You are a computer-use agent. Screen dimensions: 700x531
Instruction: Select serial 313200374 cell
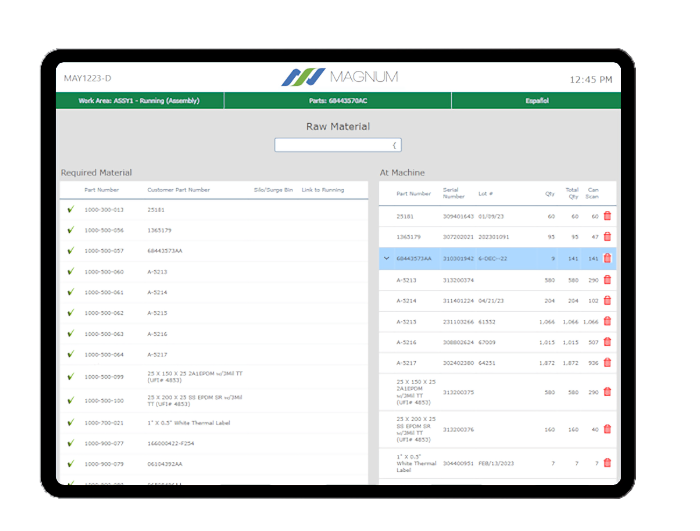458,280
